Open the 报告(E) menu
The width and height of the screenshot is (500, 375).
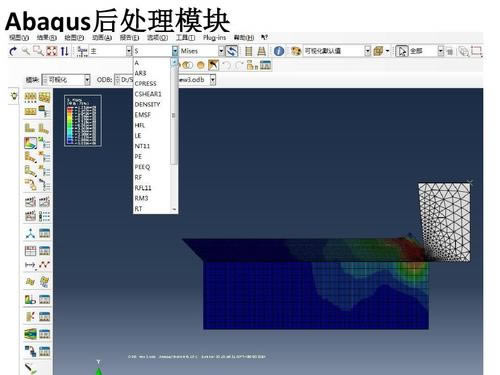click(x=129, y=38)
